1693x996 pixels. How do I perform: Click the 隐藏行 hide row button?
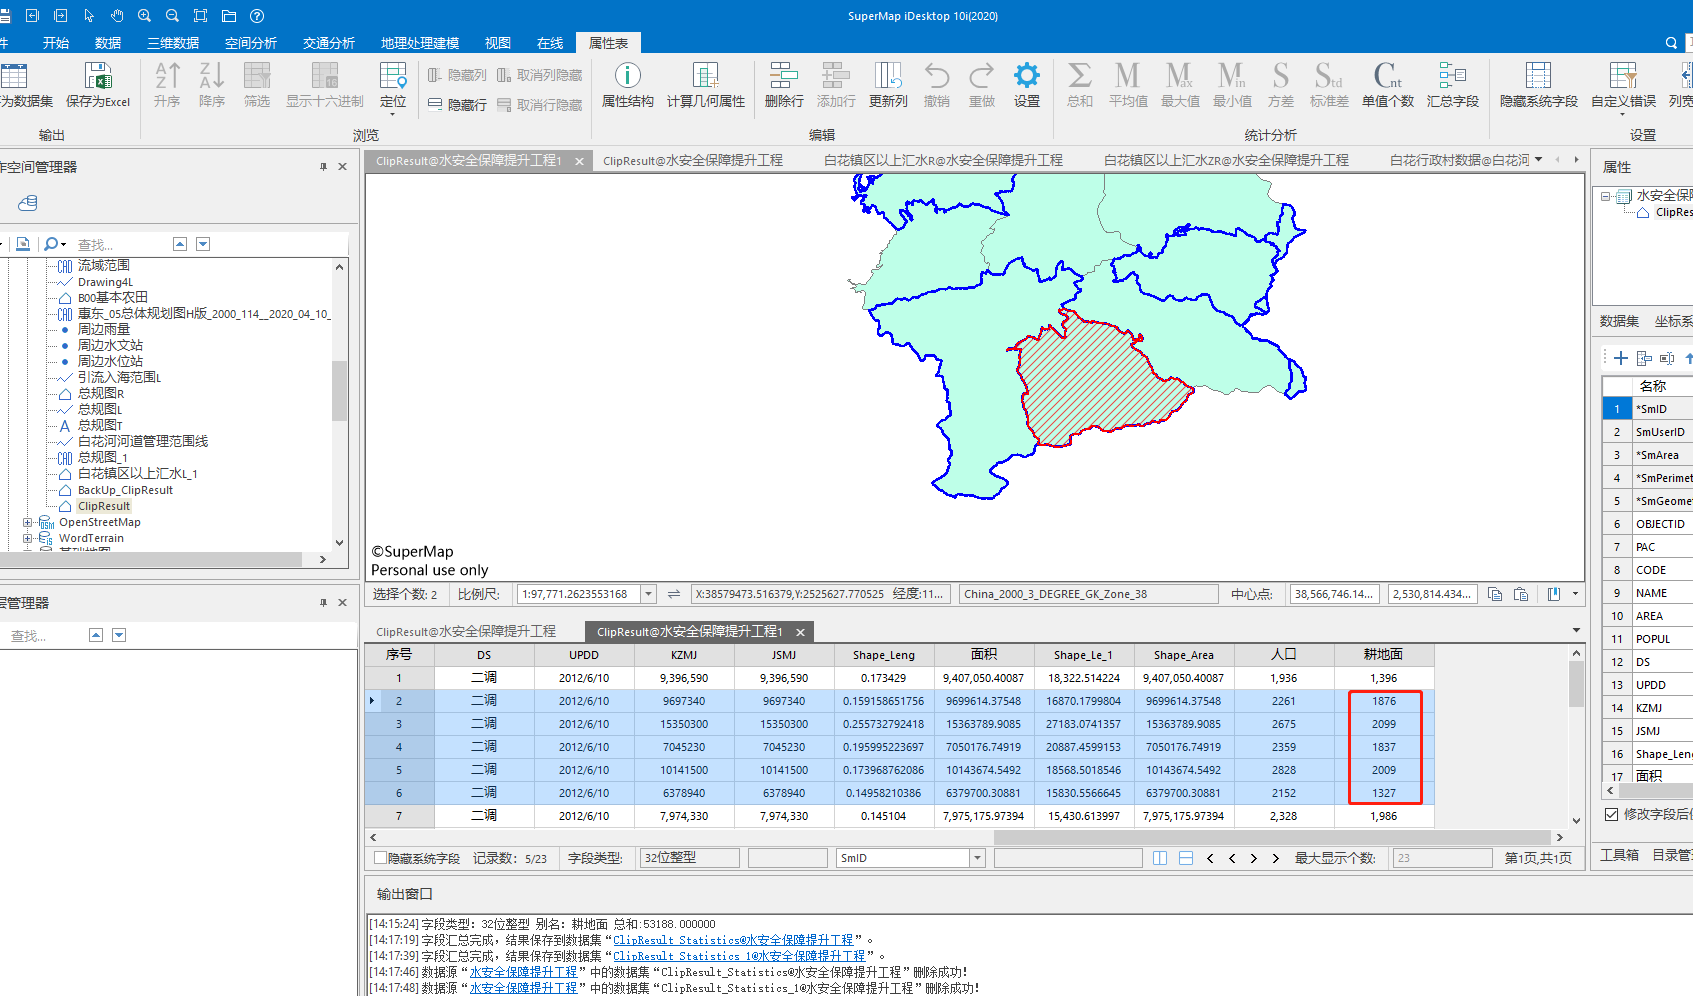[457, 105]
